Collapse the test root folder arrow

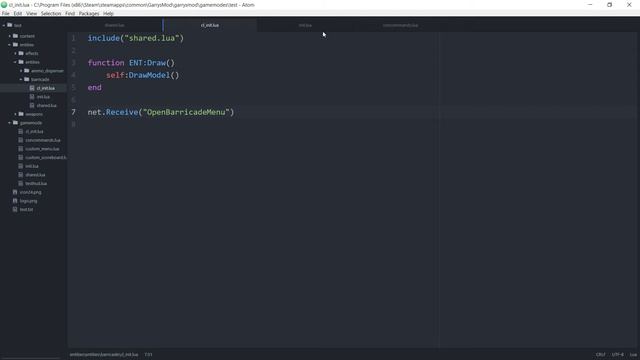click(x=4, y=25)
